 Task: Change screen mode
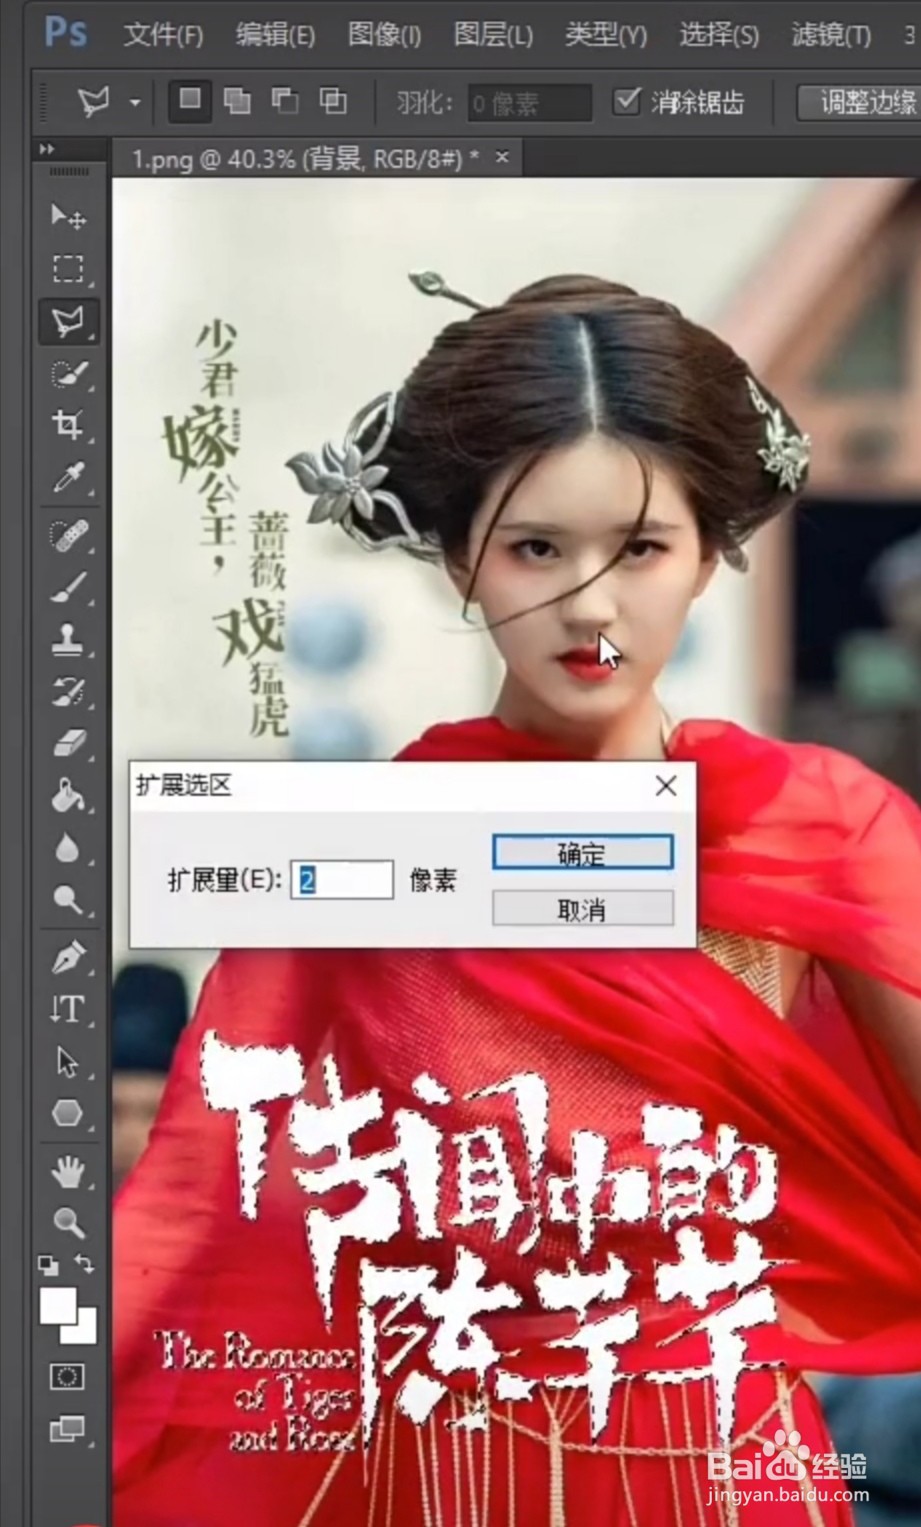pyautogui.click(x=68, y=1429)
